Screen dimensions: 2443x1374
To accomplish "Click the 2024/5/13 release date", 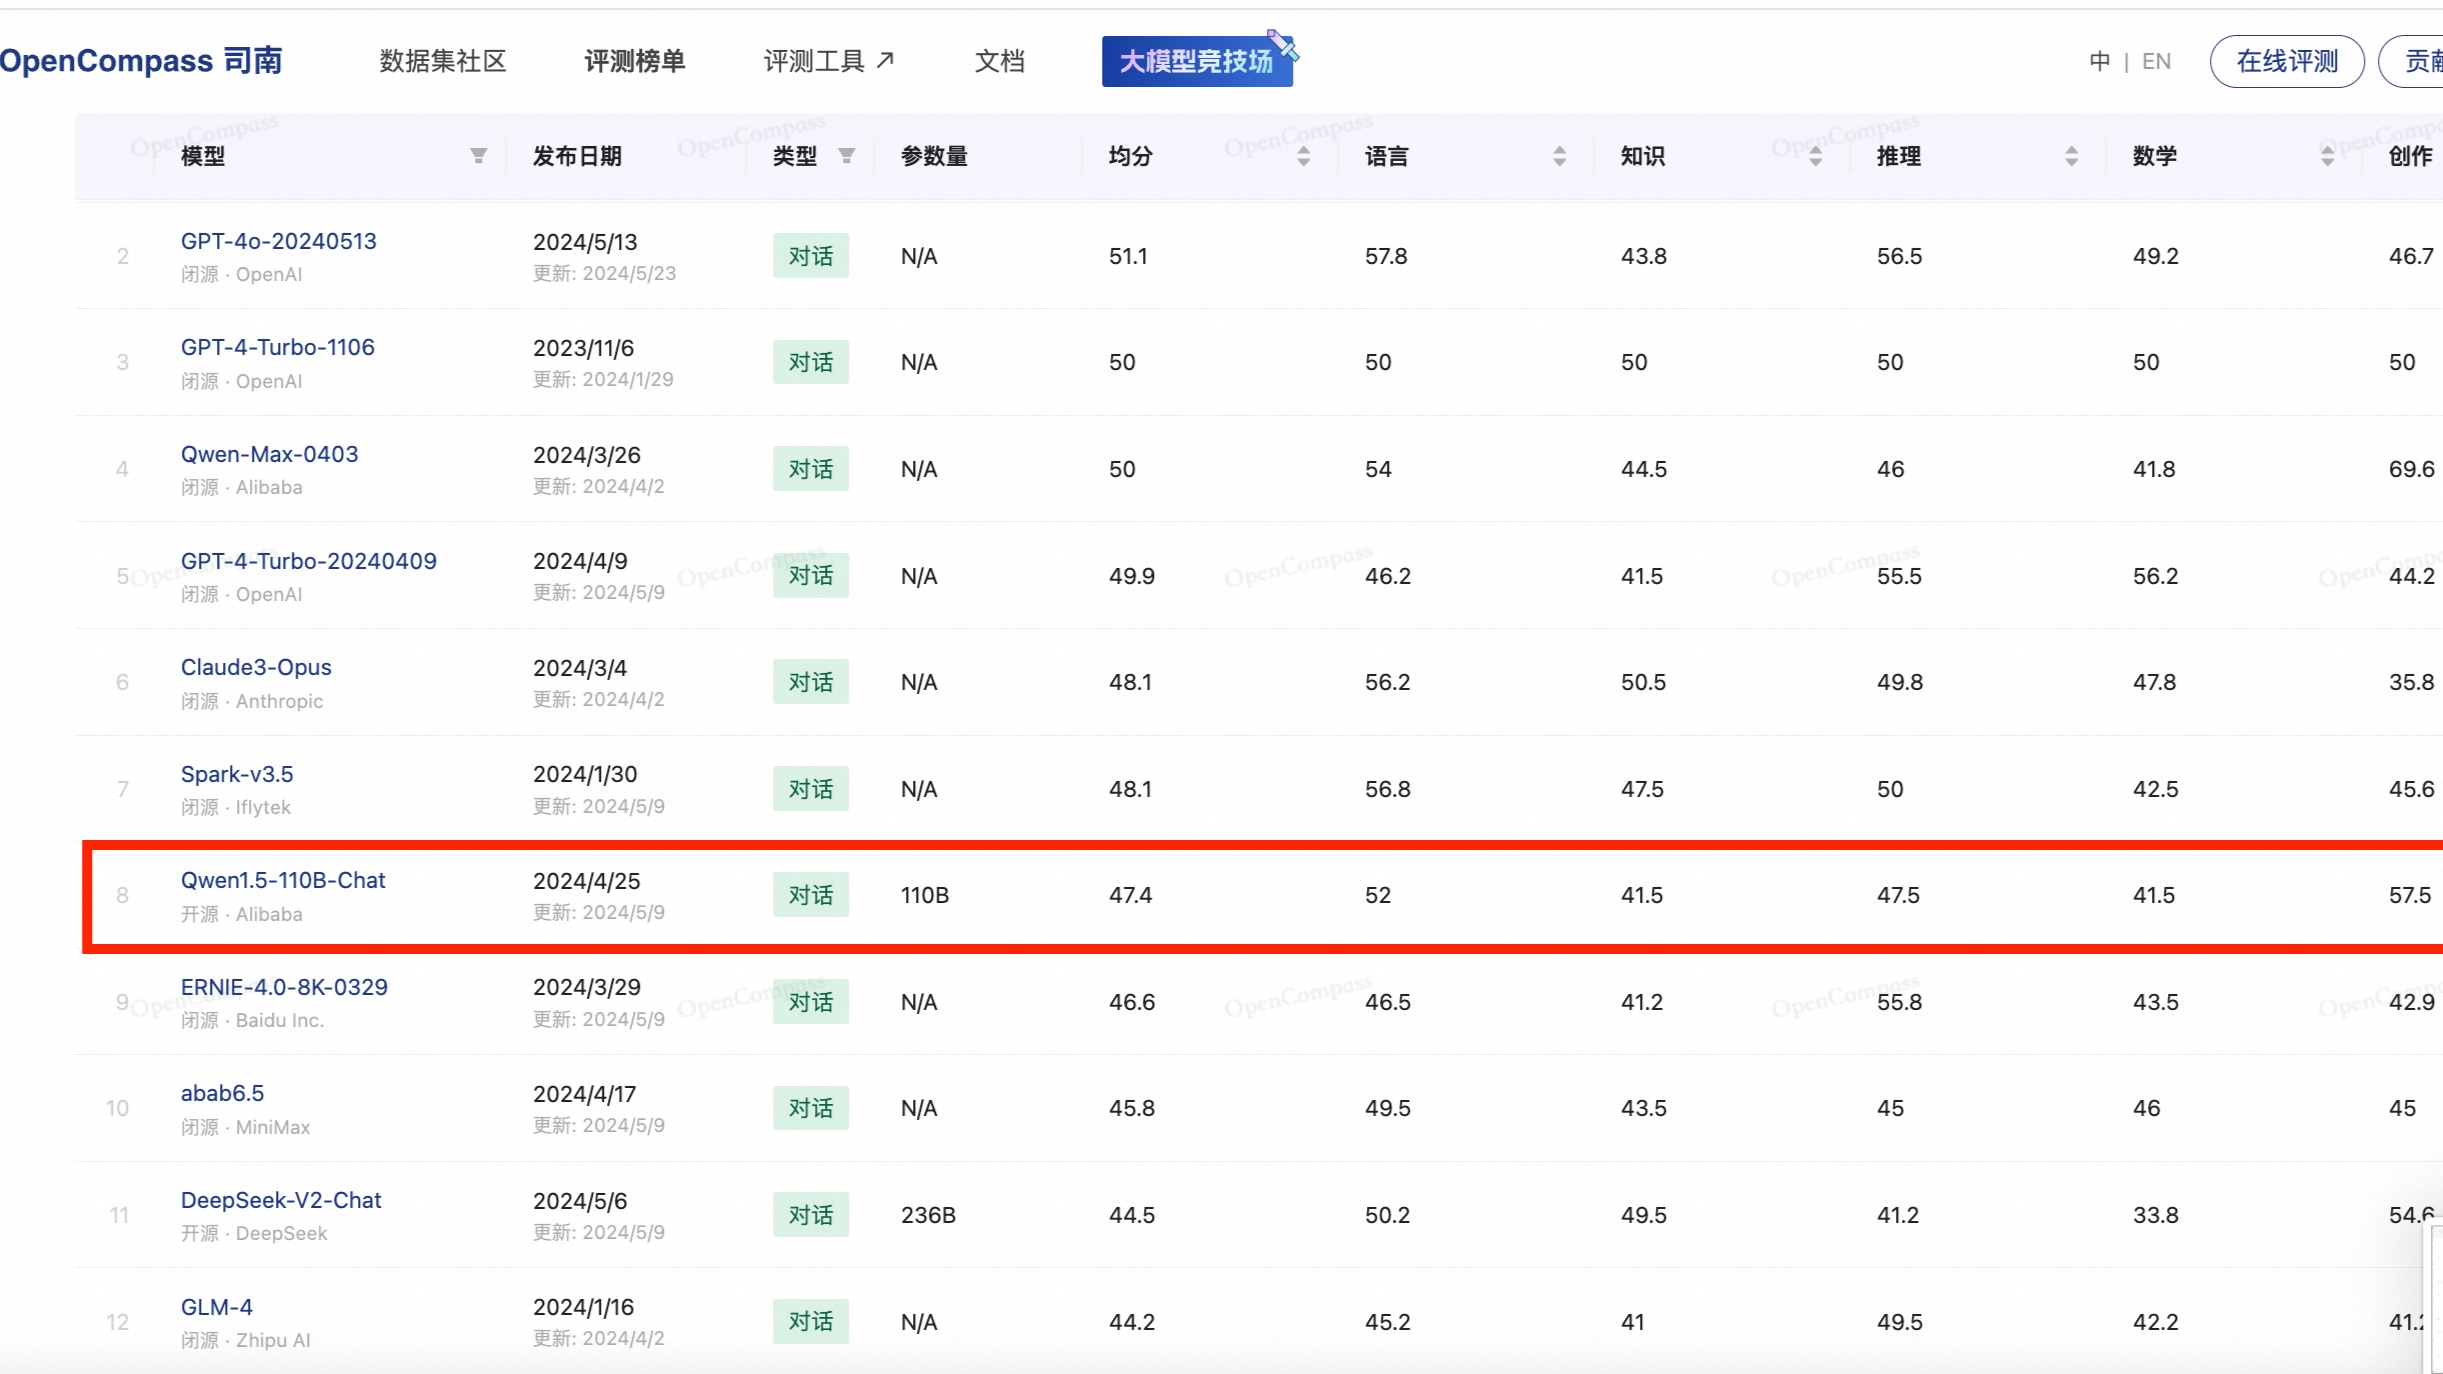I will coord(585,242).
